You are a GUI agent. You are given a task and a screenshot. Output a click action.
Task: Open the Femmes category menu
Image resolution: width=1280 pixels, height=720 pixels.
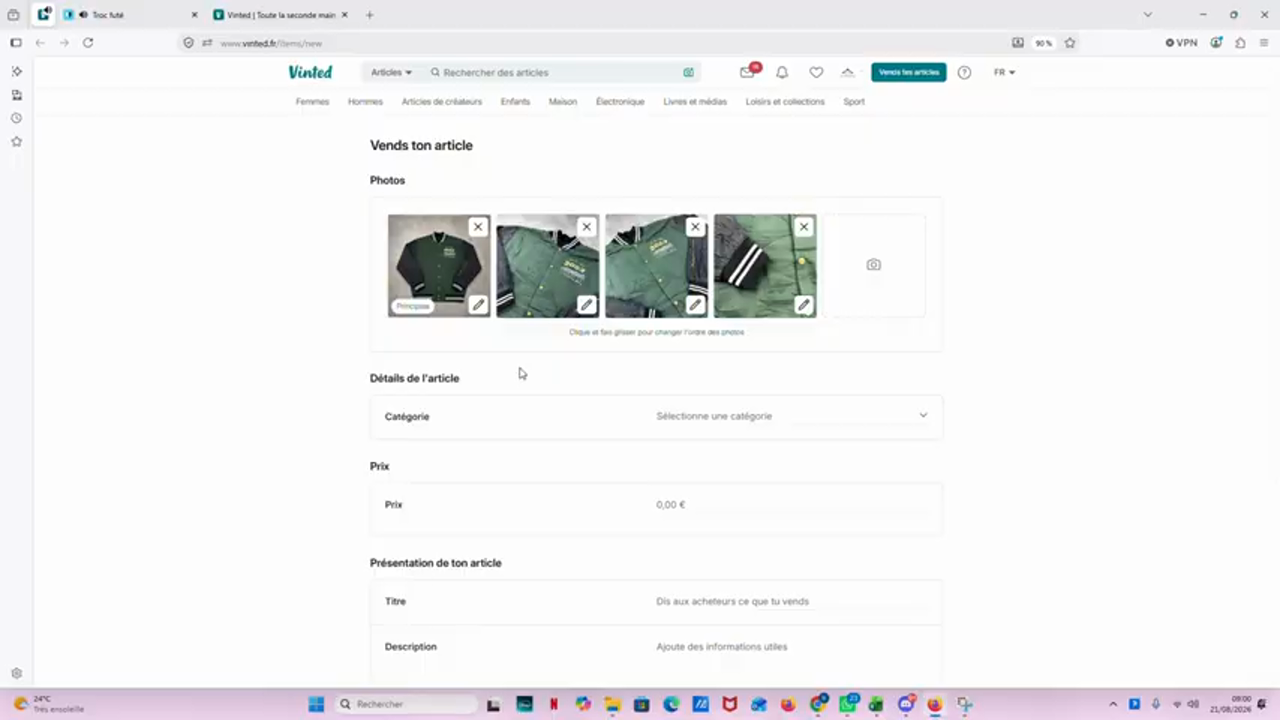[x=312, y=102]
